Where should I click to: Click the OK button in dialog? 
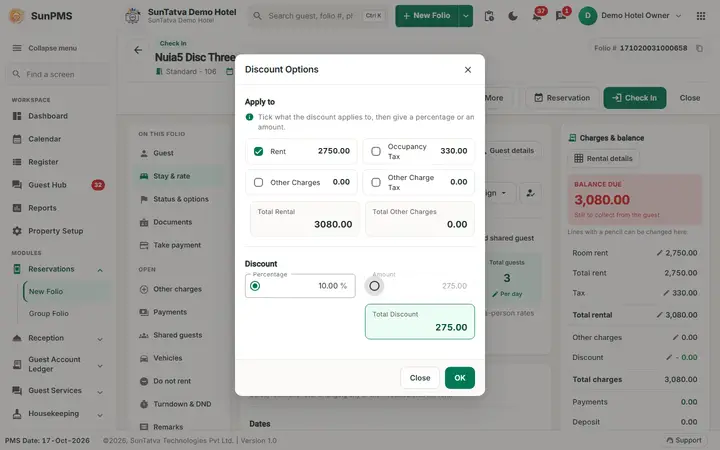[460, 378]
